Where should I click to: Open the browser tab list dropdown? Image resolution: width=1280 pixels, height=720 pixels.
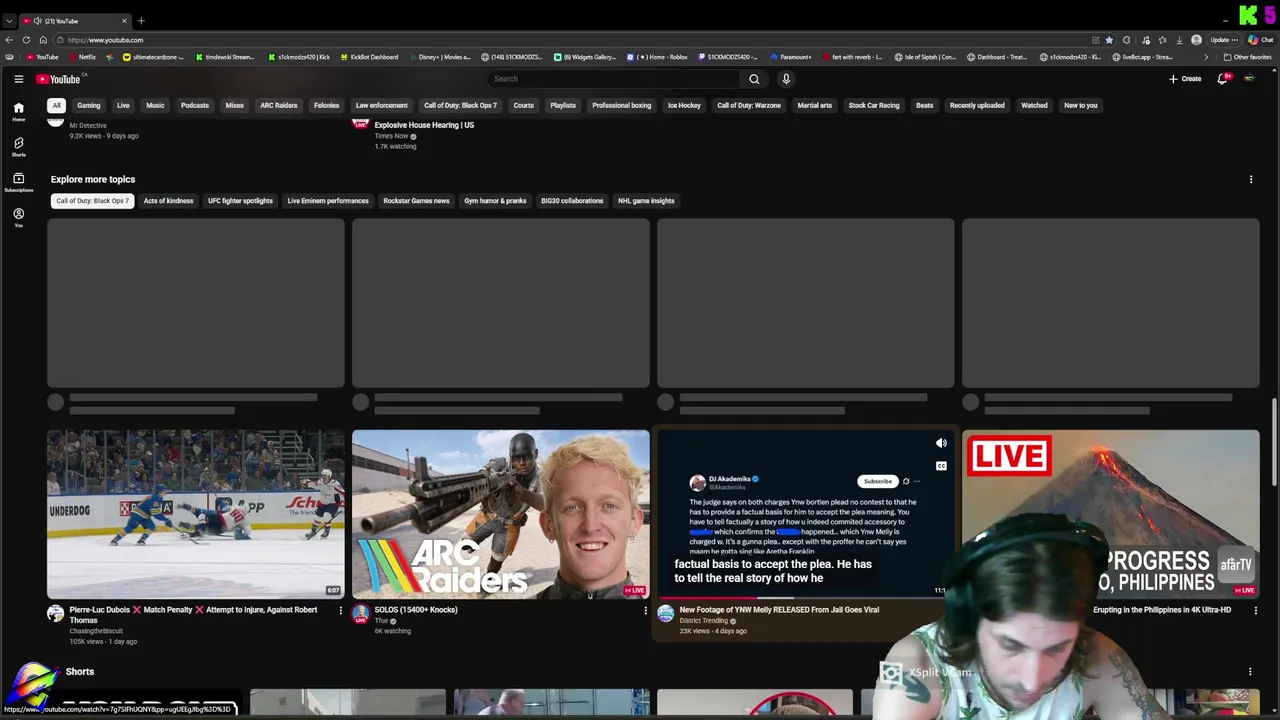[9, 21]
